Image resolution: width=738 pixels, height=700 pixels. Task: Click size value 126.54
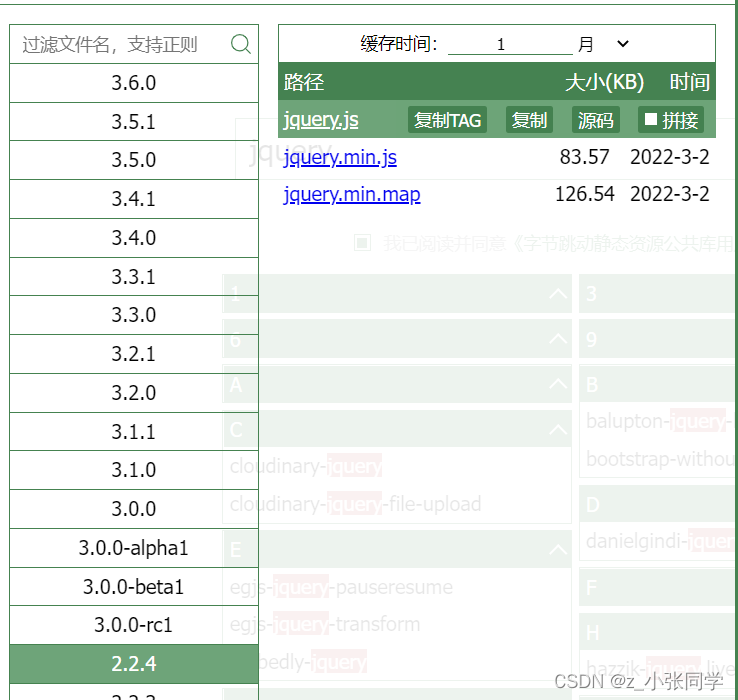click(585, 194)
